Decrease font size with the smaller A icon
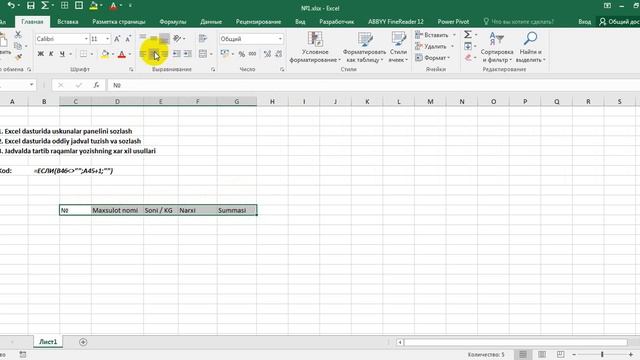Image resolution: width=640 pixels, height=360 pixels. click(x=128, y=39)
